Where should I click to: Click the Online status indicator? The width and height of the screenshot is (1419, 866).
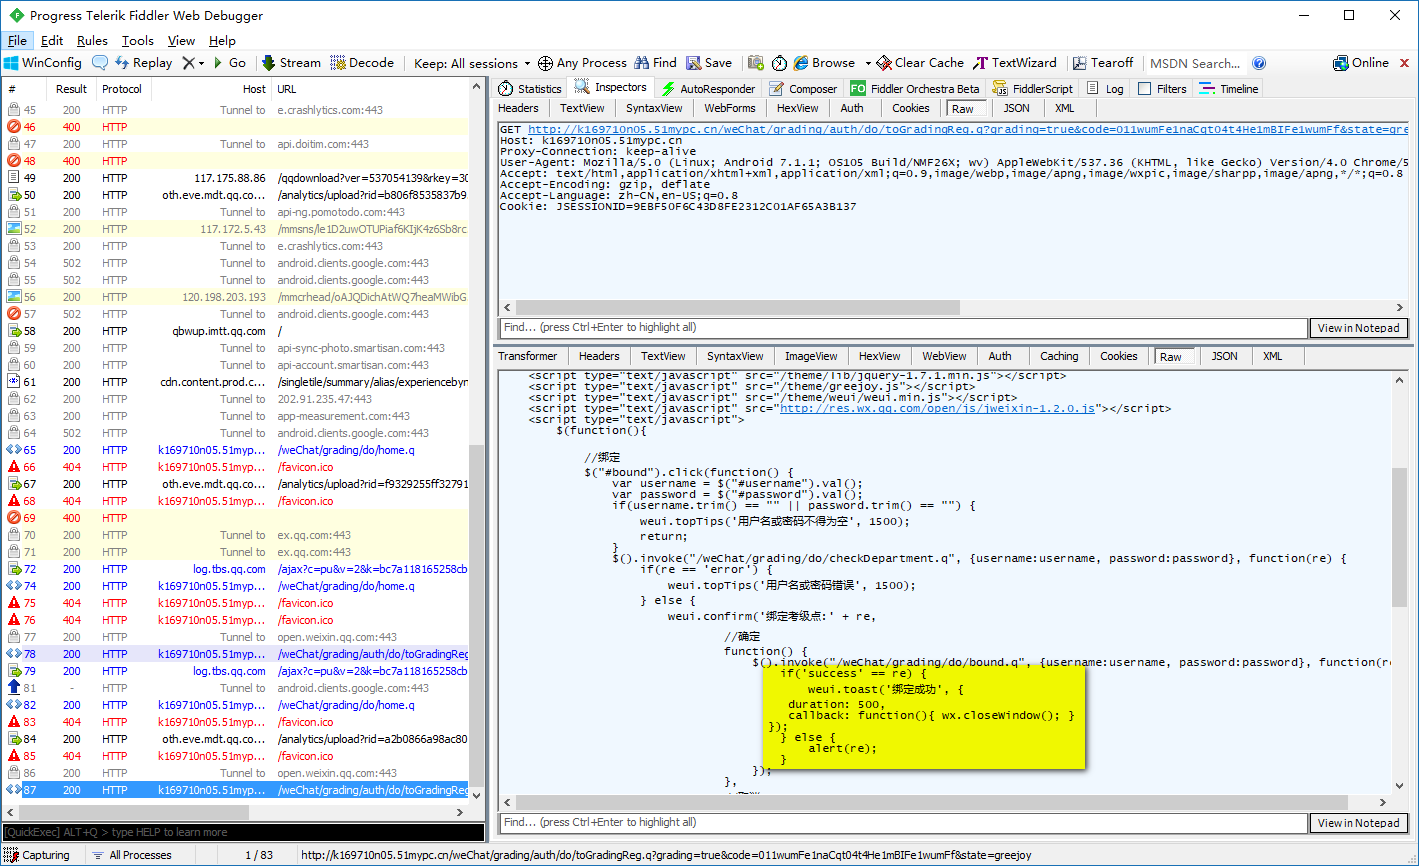click(1361, 63)
